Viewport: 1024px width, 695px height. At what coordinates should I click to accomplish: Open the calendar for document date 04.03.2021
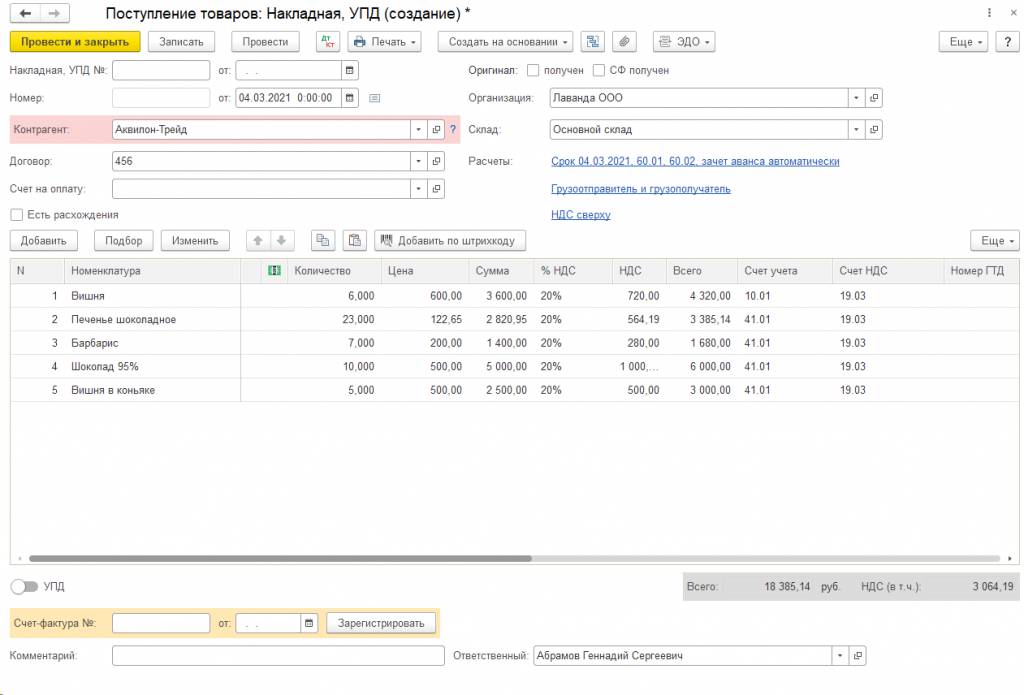click(x=349, y=98)
